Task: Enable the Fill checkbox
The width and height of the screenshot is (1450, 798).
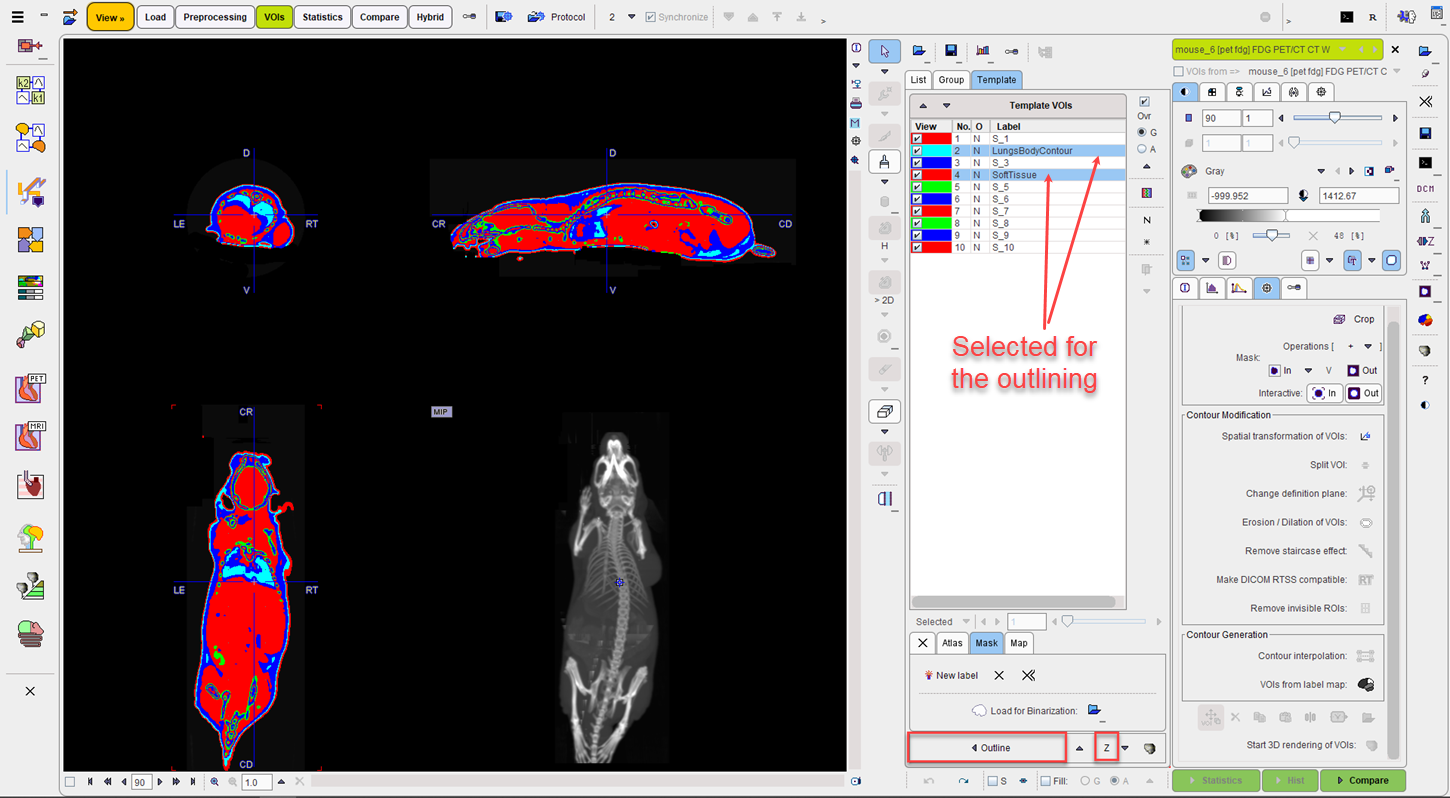Action: tap(1045, 781)
